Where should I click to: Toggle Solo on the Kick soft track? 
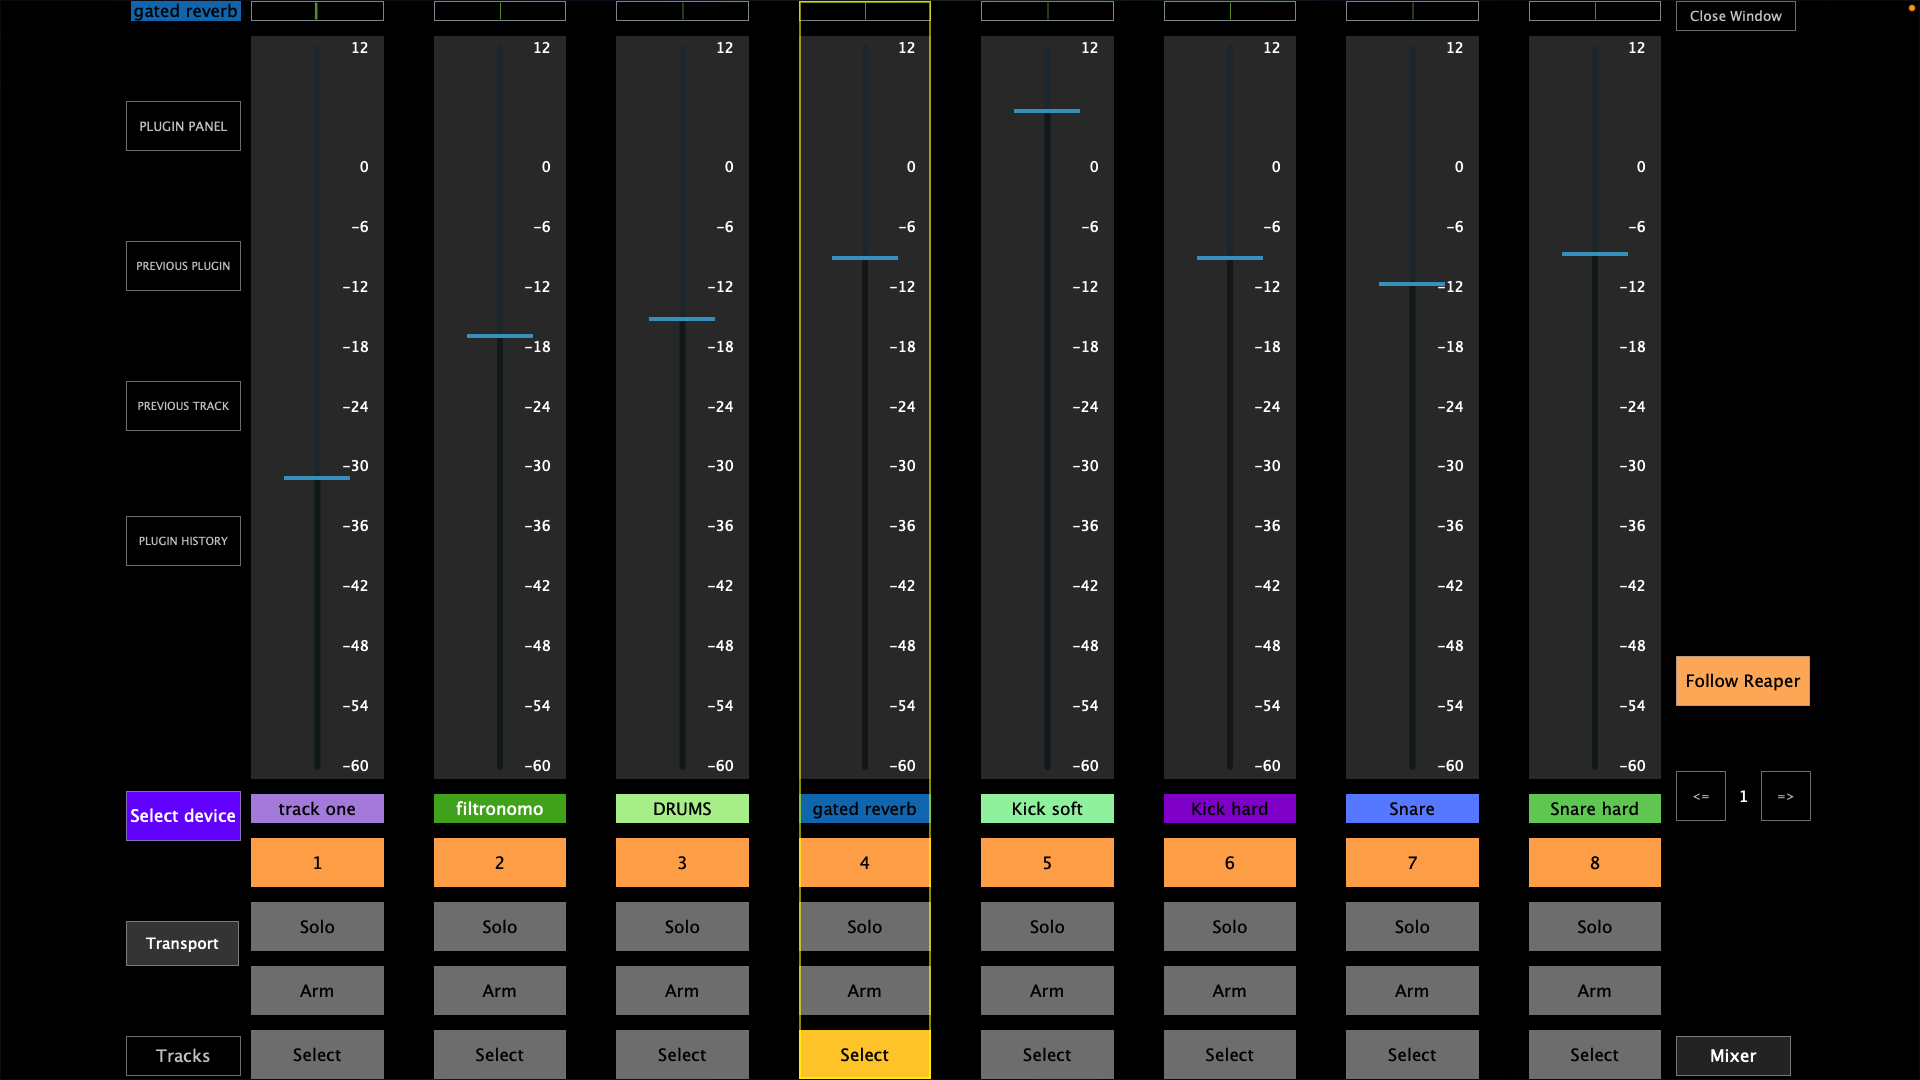[1046, 926]
